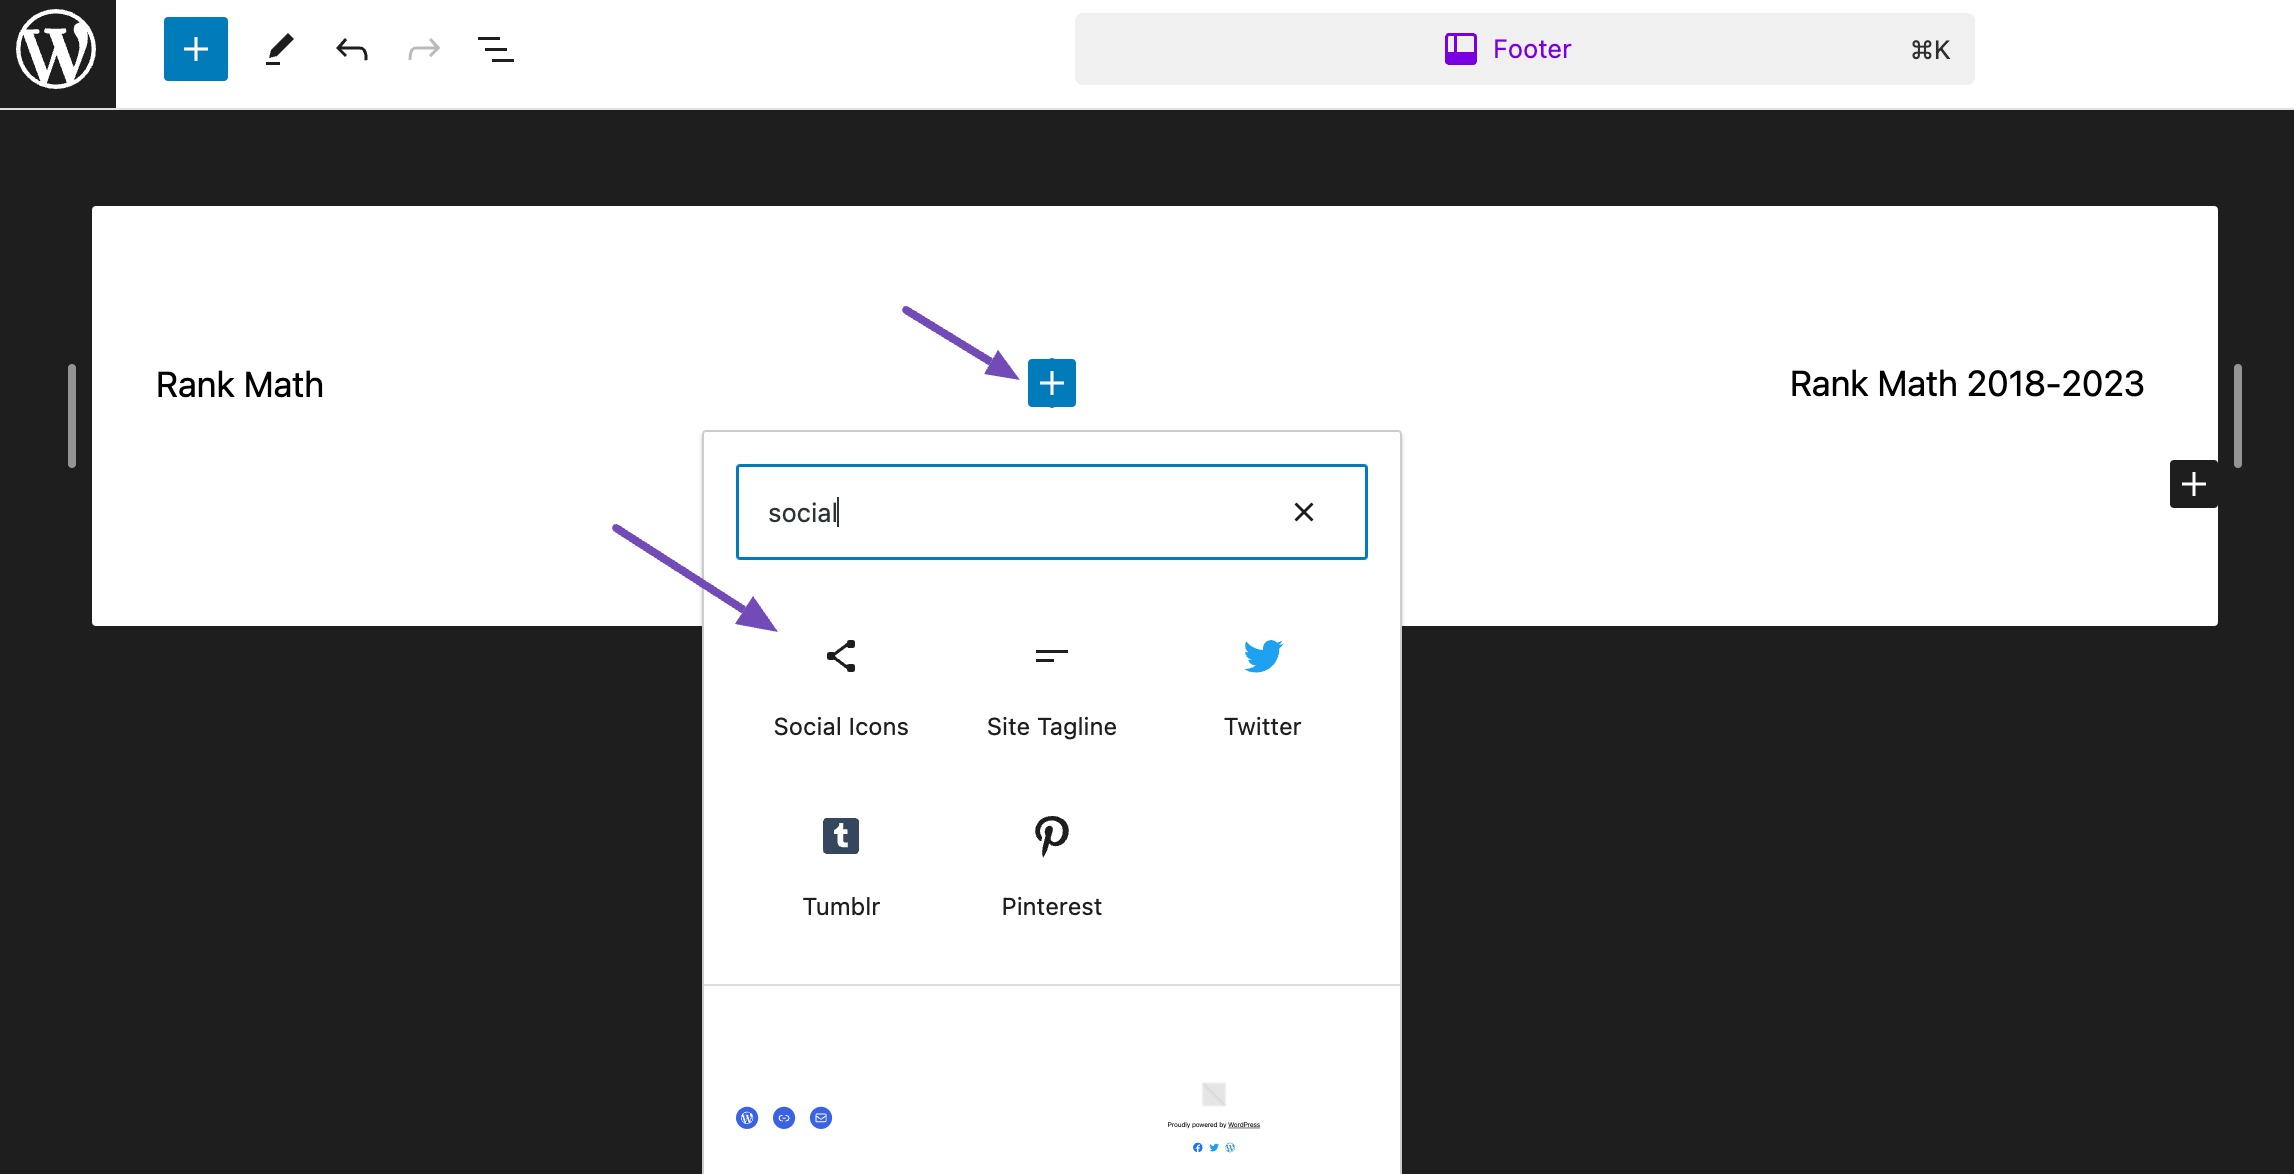The height and width of the screenshot is (1174, 2294).
Task: Insert the Social Icons block
Action: [841, 688]
